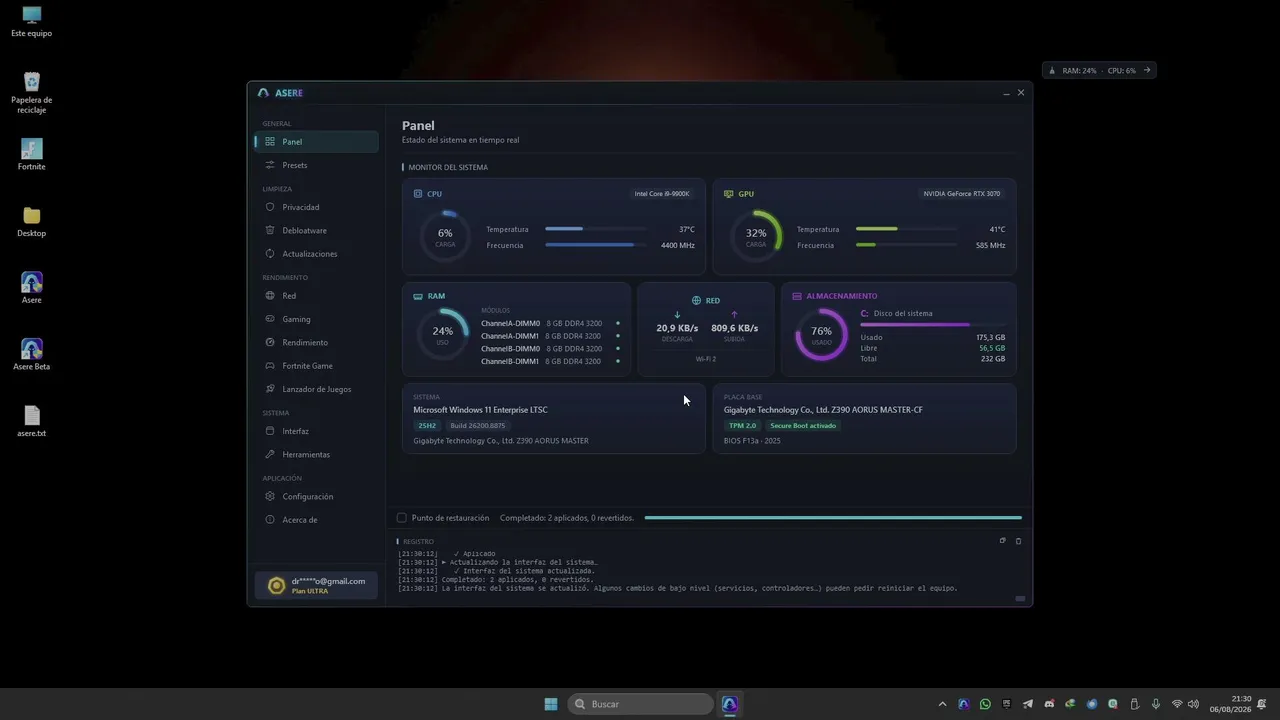Click the ChannelA-DIMM0 memory module row
This screenshot has width=1280, height=720.
pyautogui.click(x=551, y=324)
